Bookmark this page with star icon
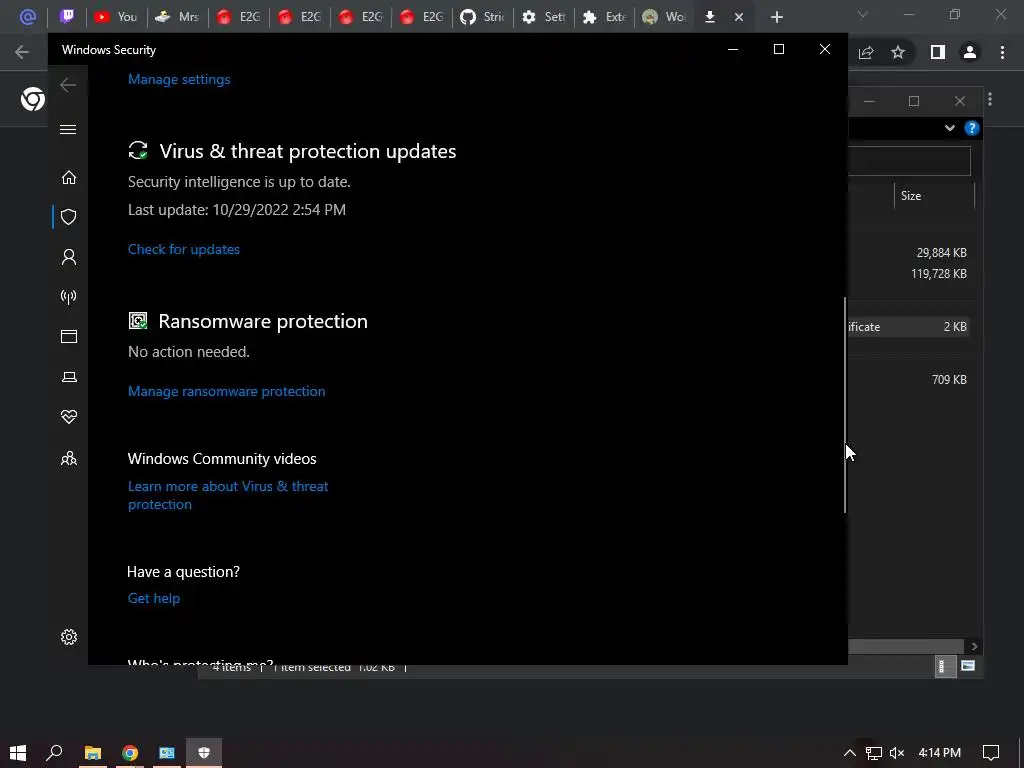This screenshot has height=768, width=1024. click(x=898, y=52)
